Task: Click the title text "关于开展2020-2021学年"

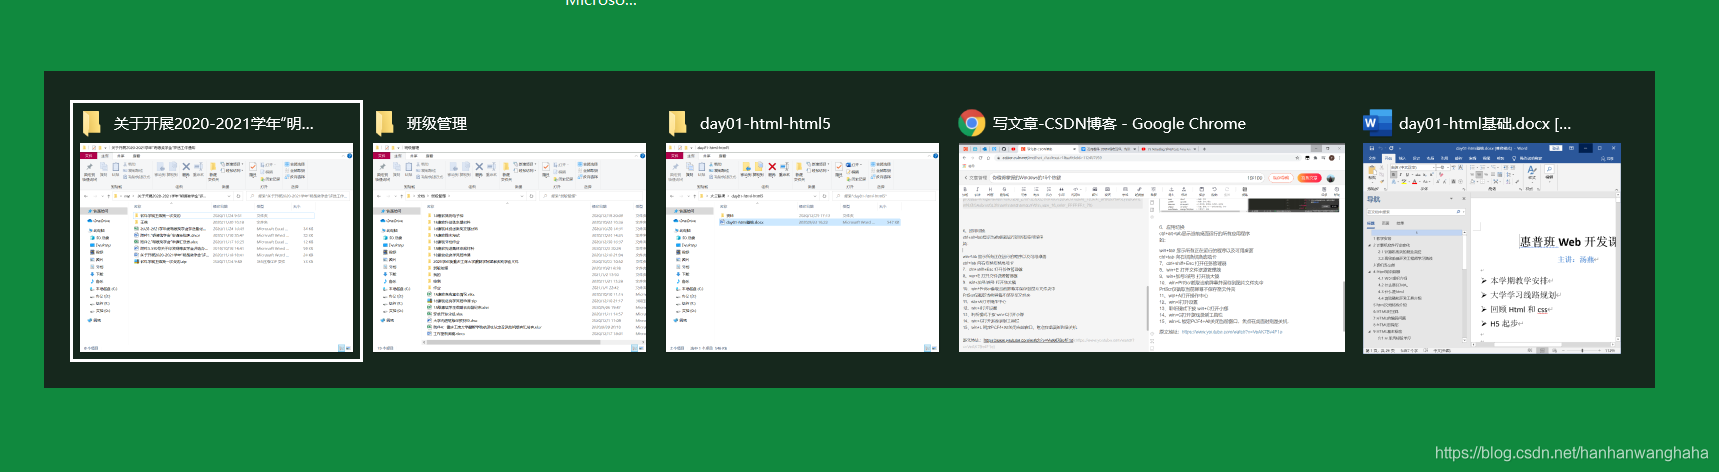Action: click(213, 124)
